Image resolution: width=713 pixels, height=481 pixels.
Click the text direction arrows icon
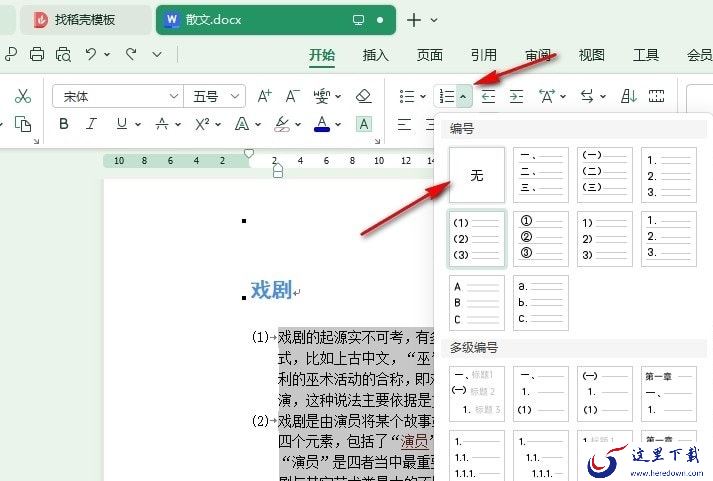(x=587, y=96)
